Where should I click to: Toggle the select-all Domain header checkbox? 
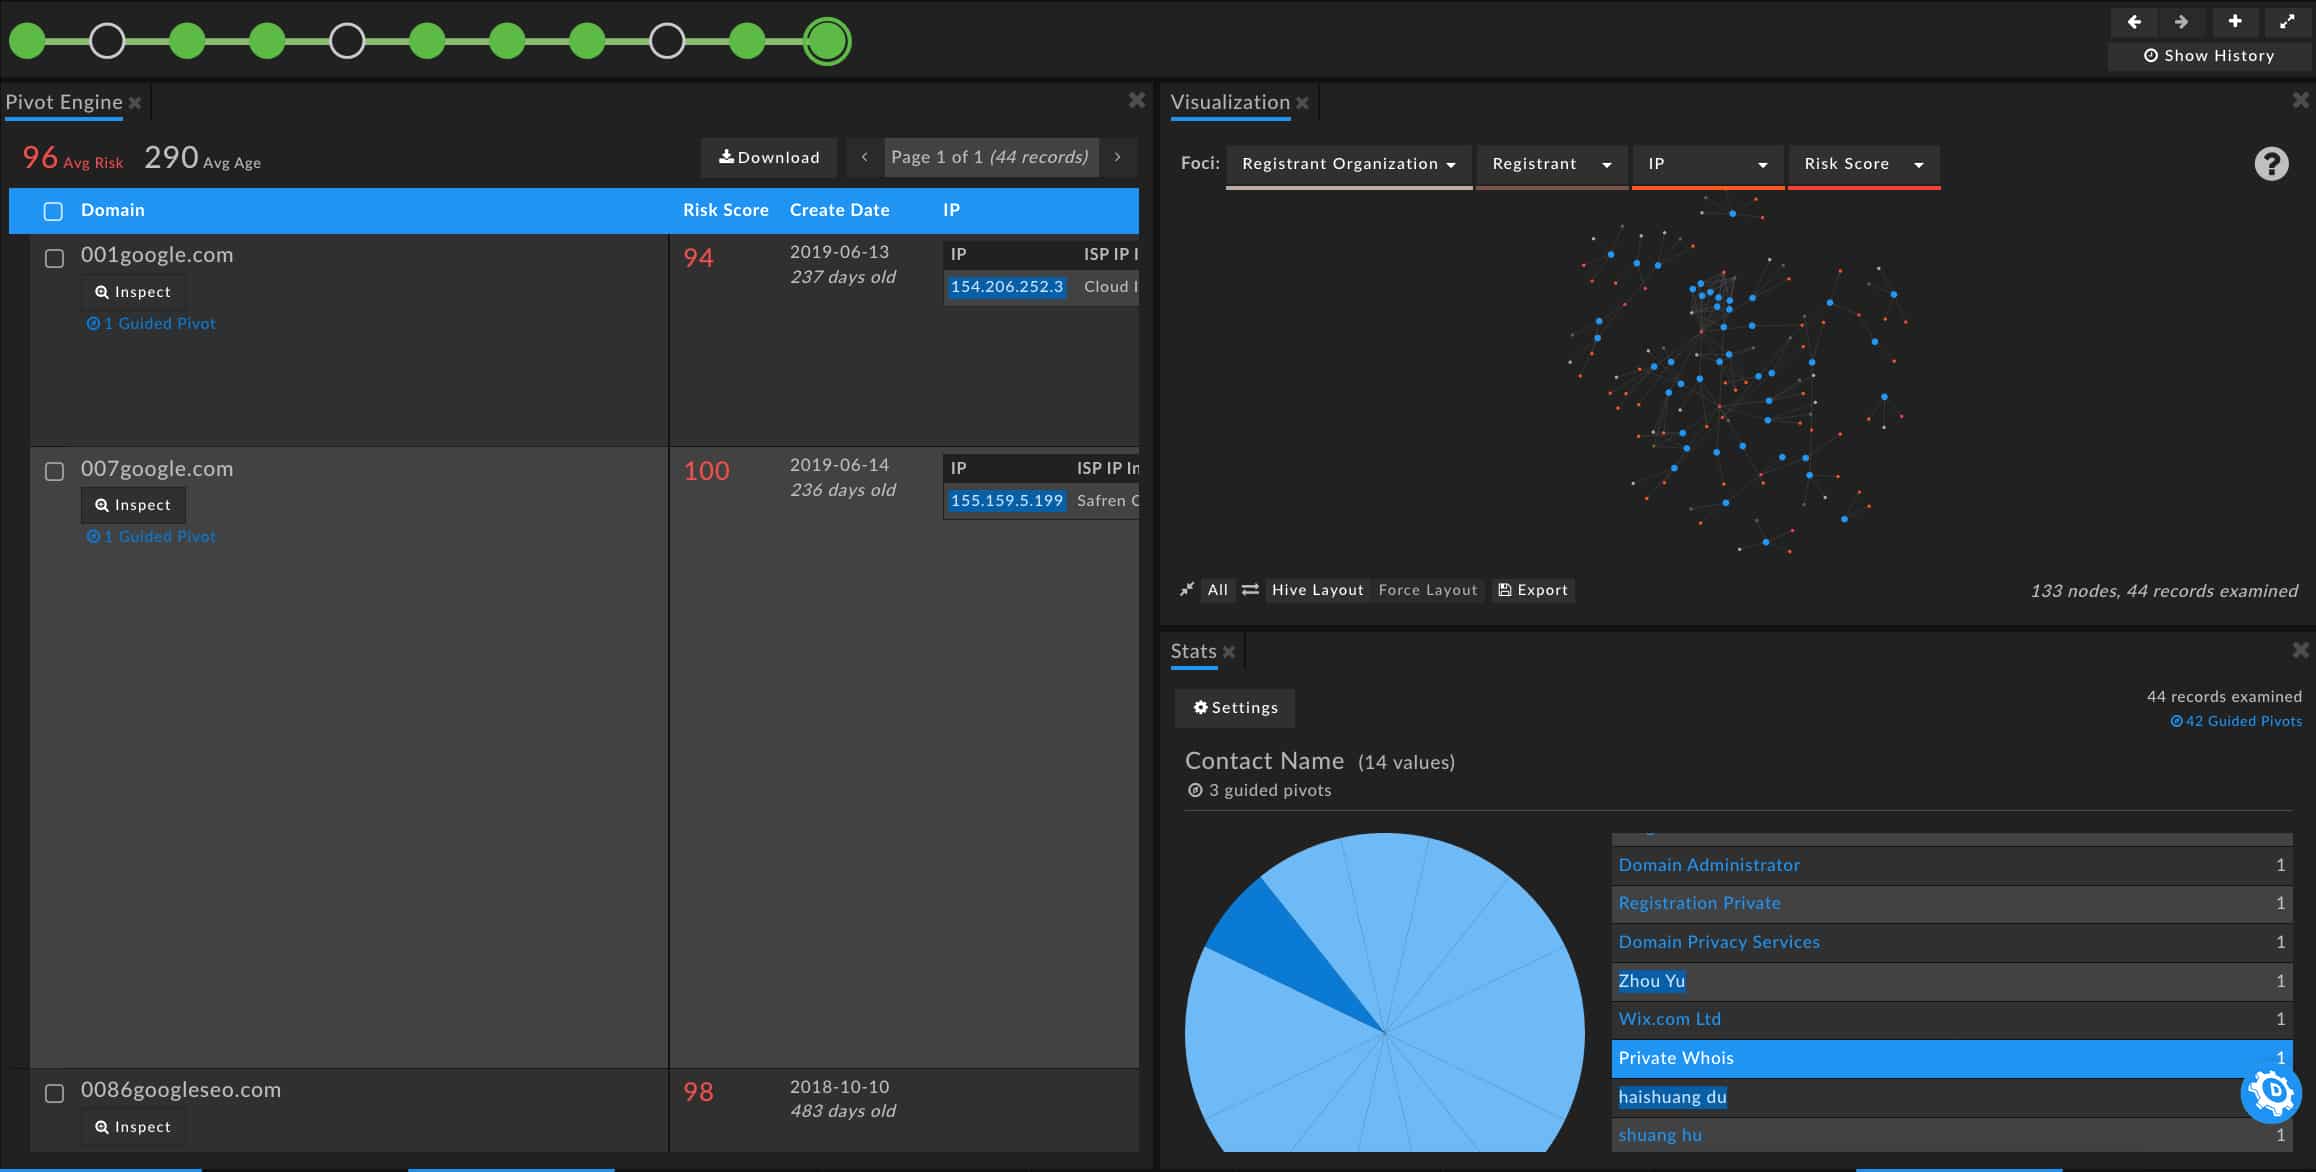(x=53, y=211)
